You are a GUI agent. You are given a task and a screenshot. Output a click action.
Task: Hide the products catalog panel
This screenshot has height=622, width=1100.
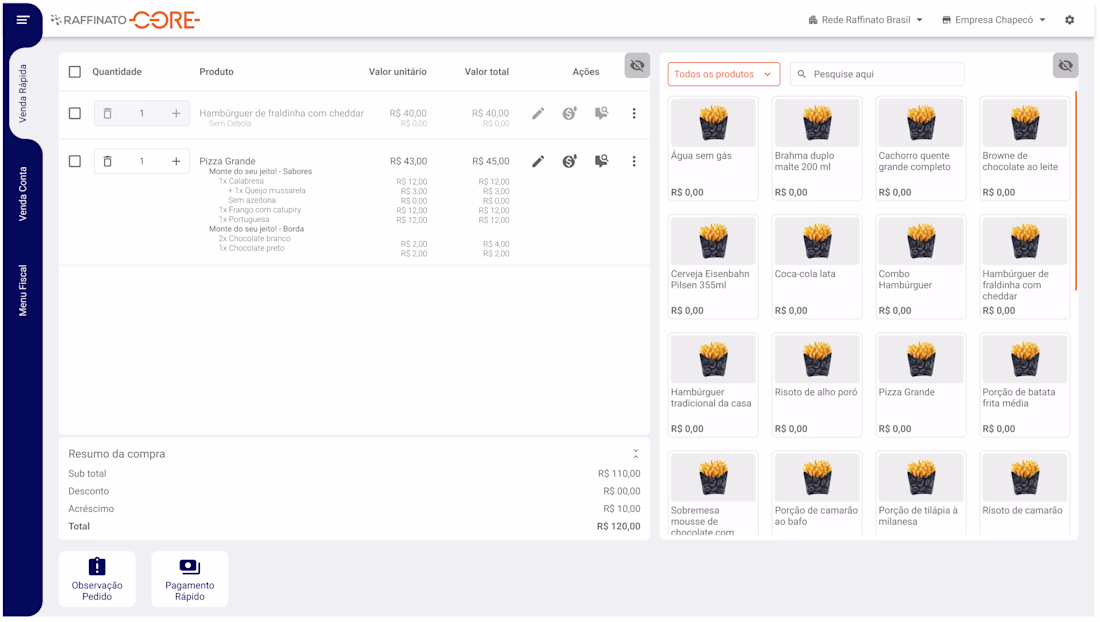tap(1065, 65)
